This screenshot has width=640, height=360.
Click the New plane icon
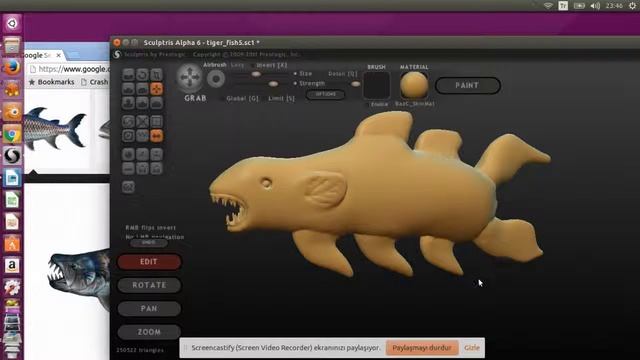tap(142, 154)
